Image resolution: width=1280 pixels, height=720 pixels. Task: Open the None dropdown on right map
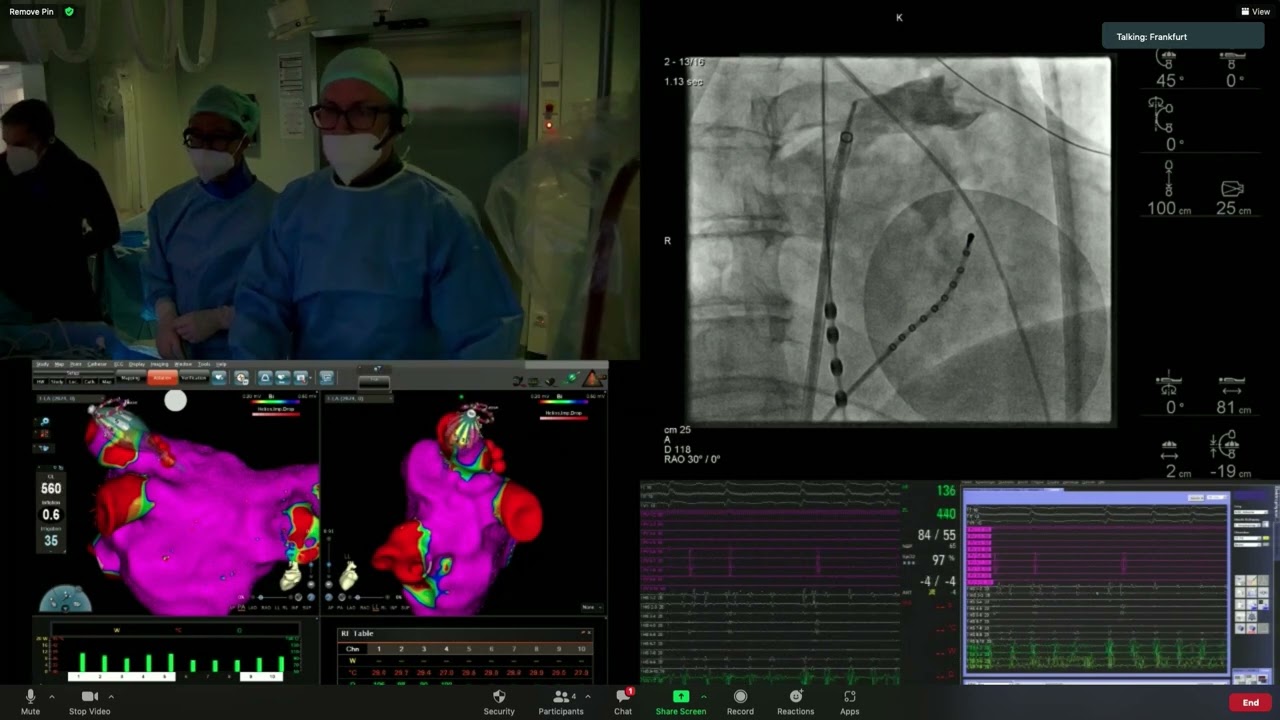592,607
